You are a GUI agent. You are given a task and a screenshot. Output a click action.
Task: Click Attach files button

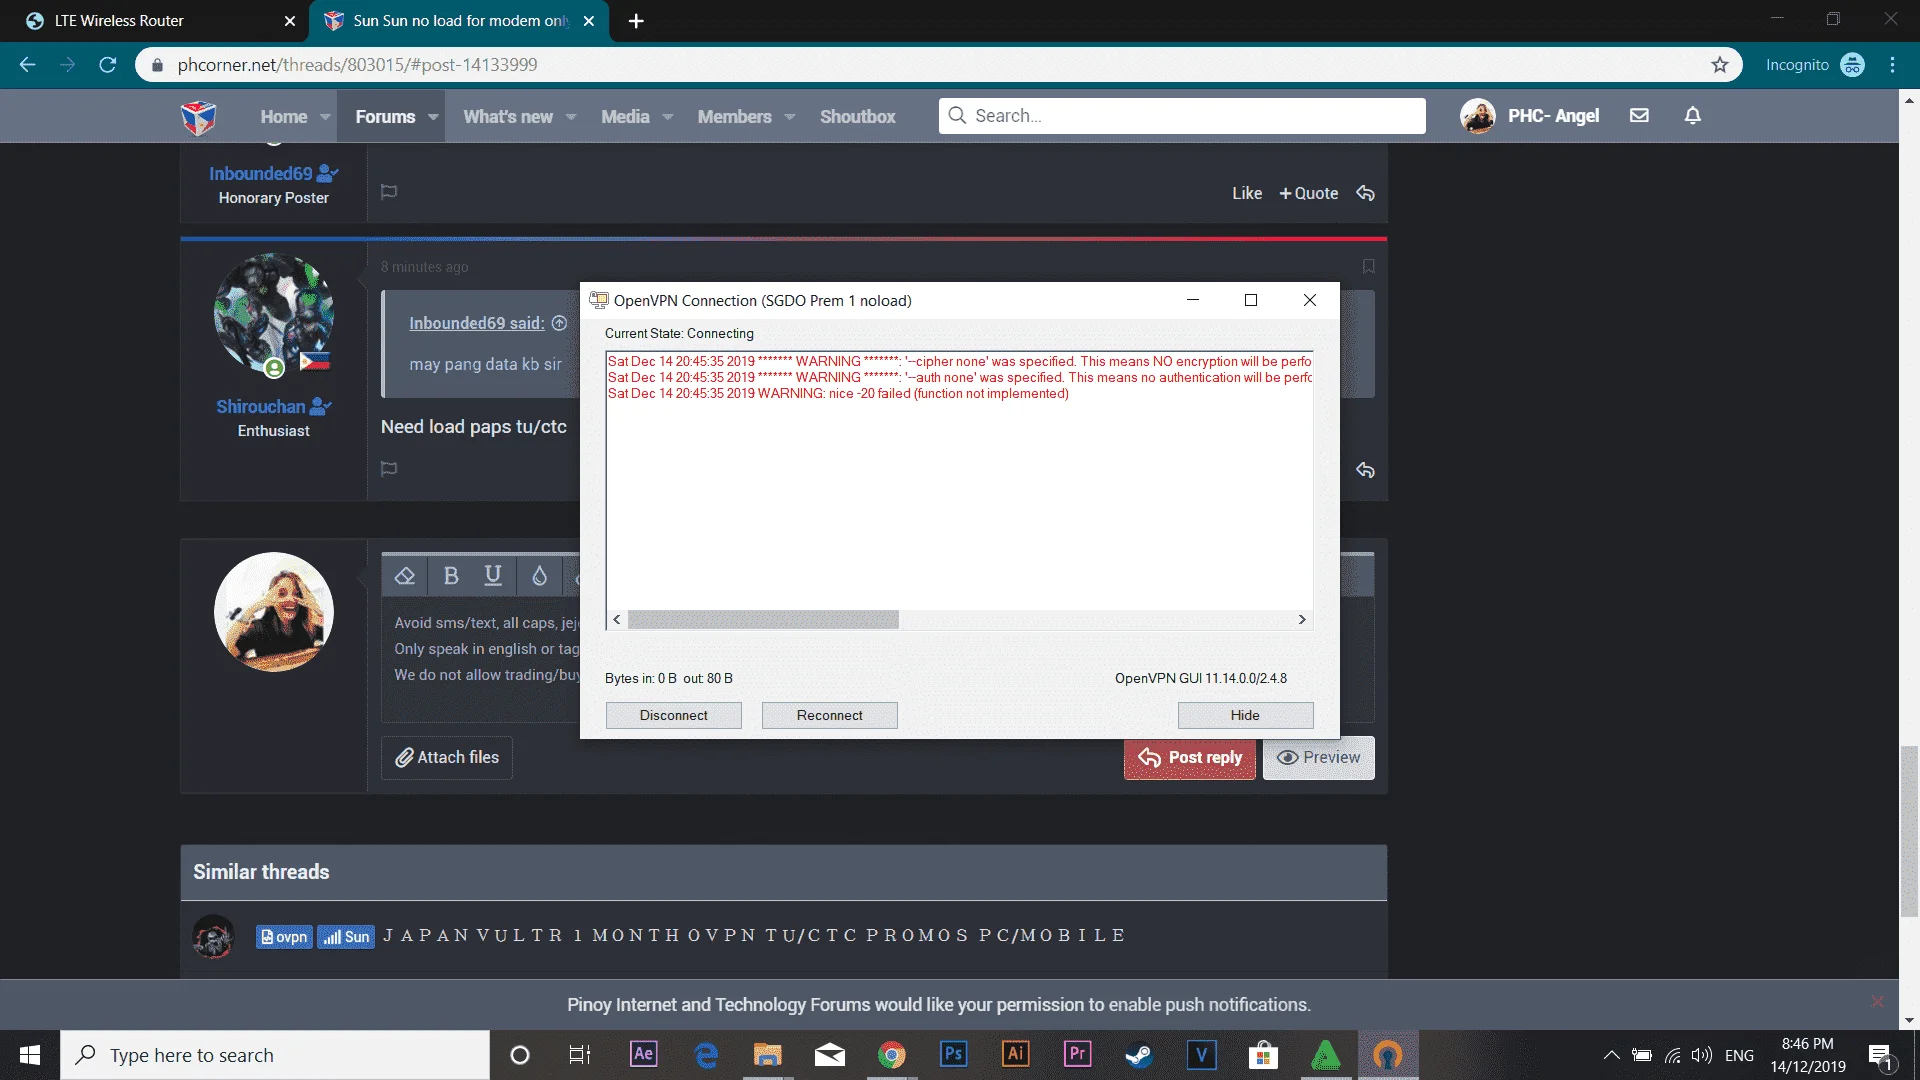(x=447, y=758)
